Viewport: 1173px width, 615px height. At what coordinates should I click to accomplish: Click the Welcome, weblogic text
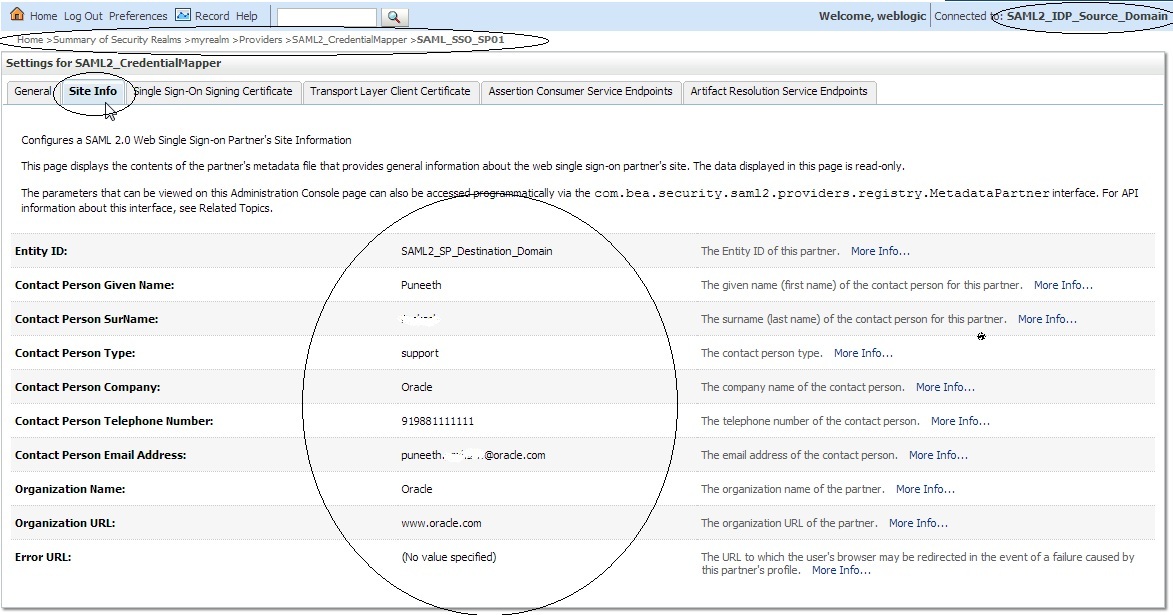872,16
